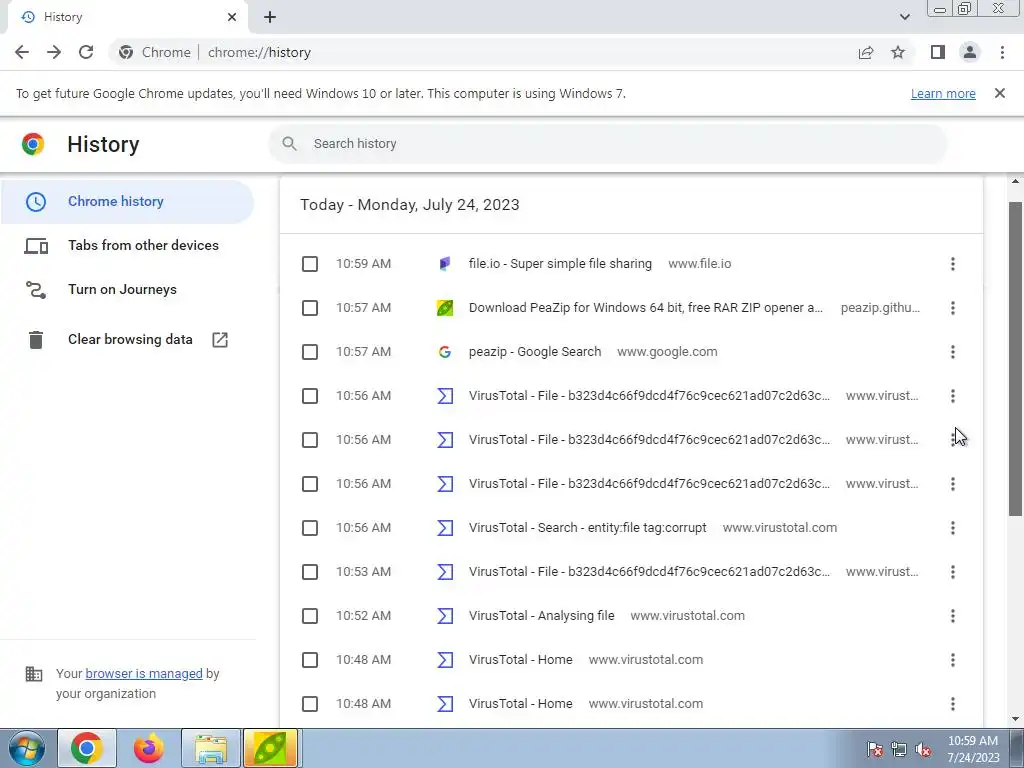Screen dimensions: 1024x768
Task: Open the browser is managed link
Action: tap(144, 673)
